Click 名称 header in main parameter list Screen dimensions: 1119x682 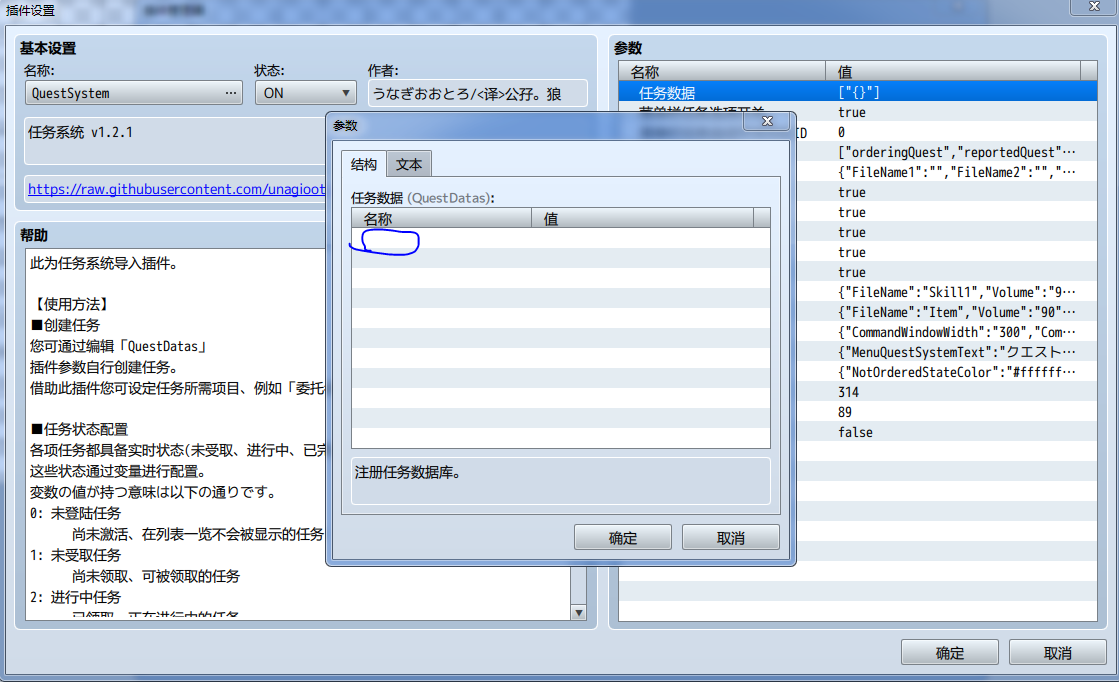click(x=722, y=71)
